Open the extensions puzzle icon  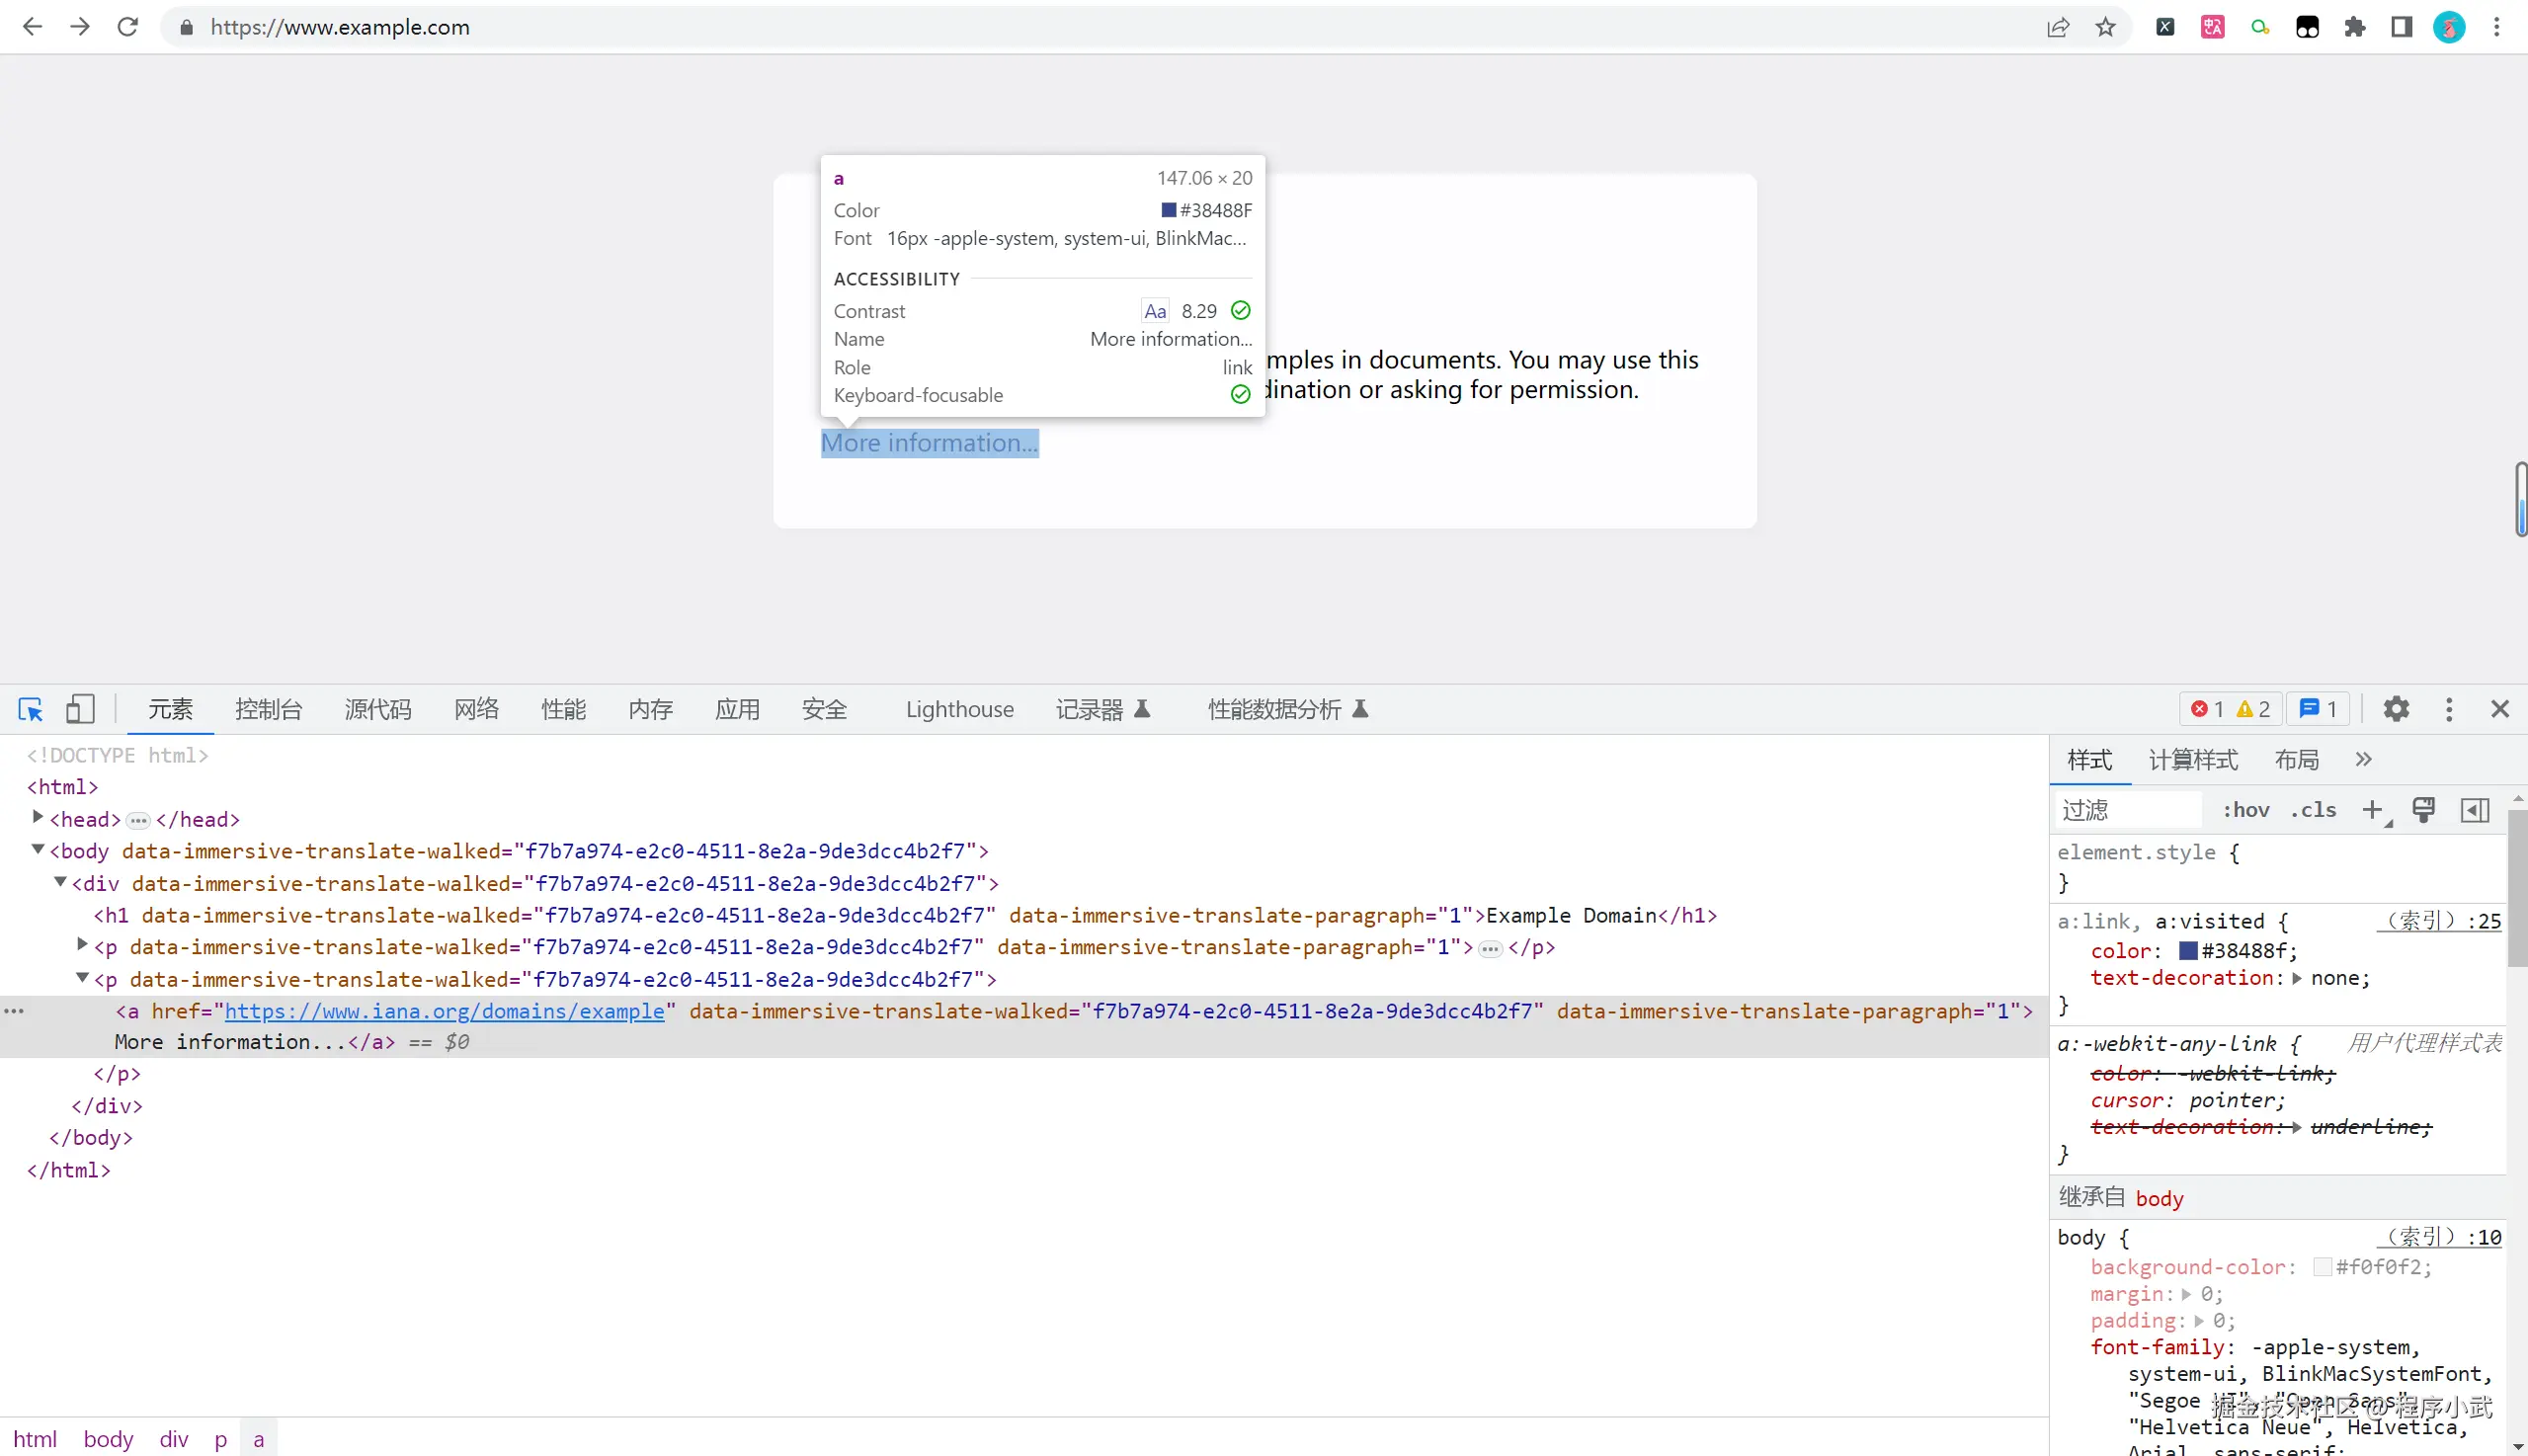2355,27
